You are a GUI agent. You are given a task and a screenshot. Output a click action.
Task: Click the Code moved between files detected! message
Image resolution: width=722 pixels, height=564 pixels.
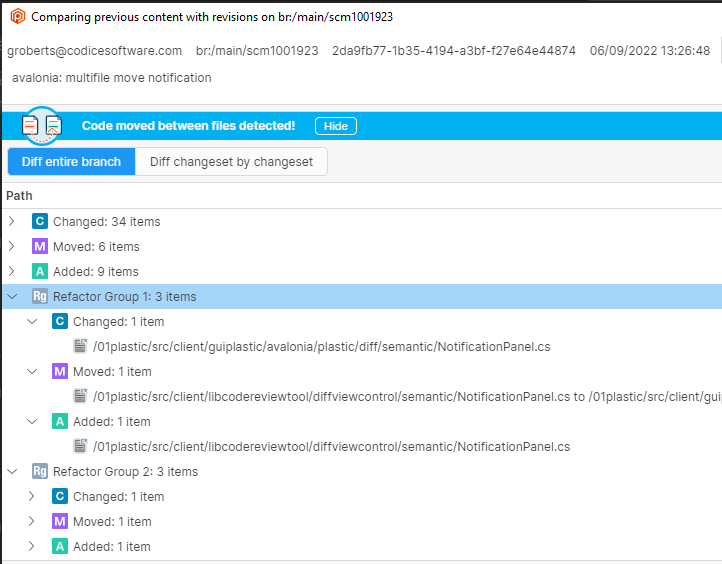tap(188, 126)
